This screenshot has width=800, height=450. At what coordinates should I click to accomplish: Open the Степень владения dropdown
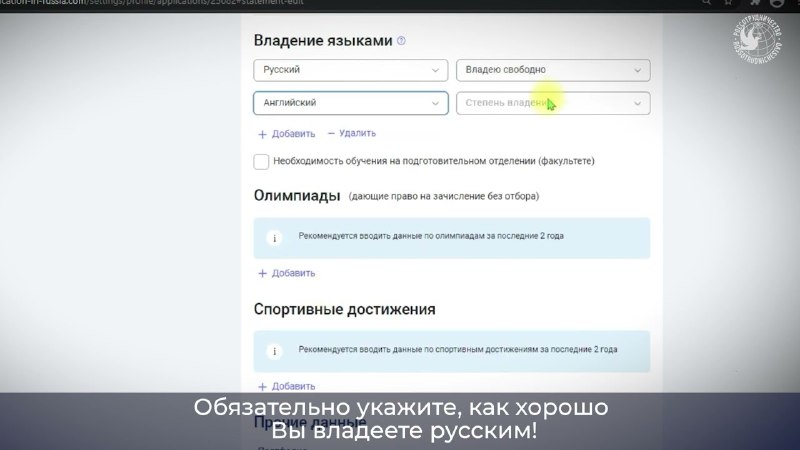tap(553, 103)
